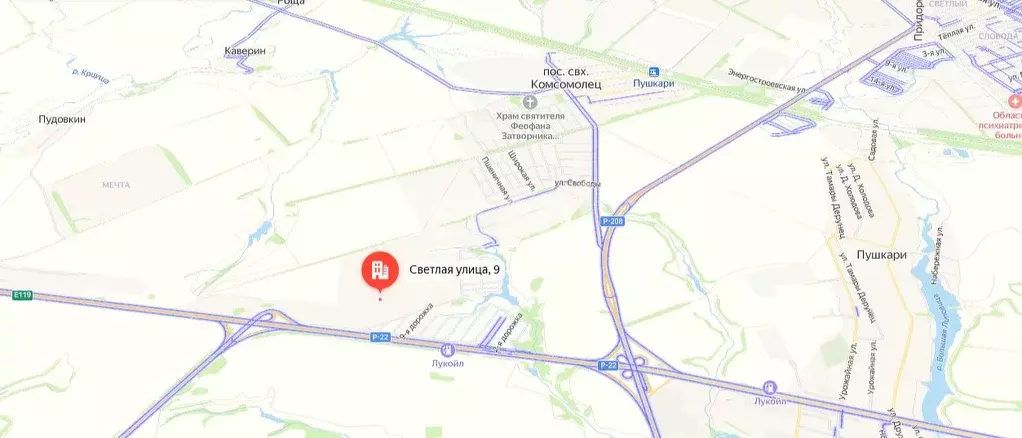Click the P-208 road shield

(613, 222)
